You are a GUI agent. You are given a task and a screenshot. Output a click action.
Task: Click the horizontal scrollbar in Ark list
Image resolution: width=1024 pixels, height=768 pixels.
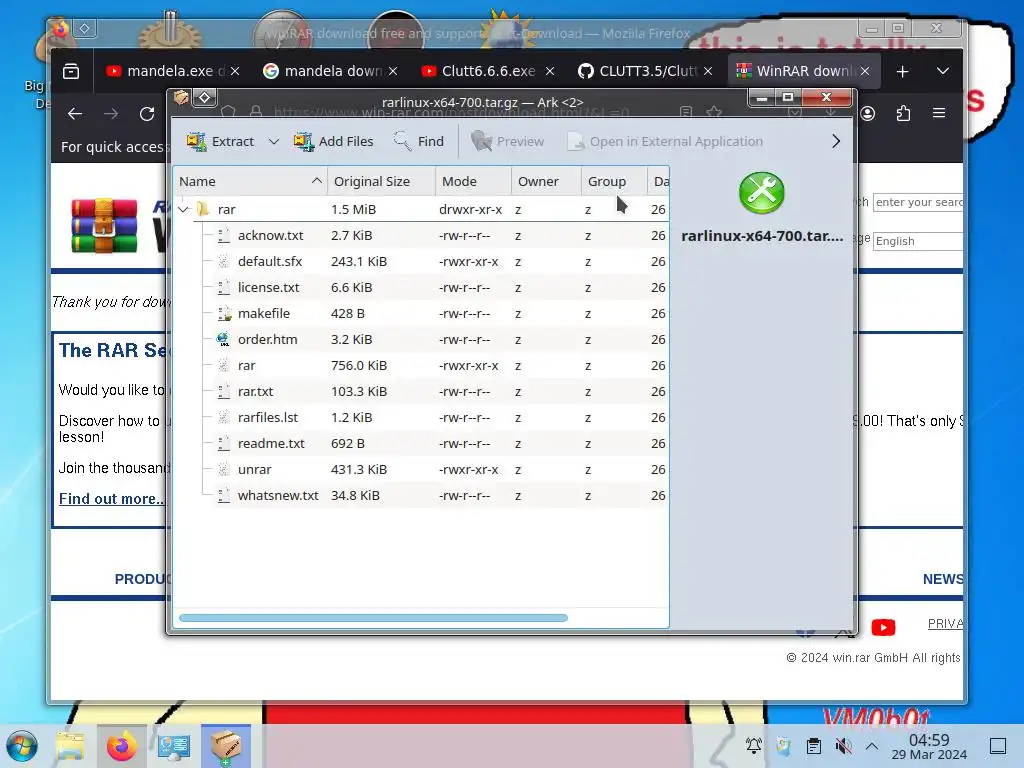pyautogui.click(x=373, y=618)
